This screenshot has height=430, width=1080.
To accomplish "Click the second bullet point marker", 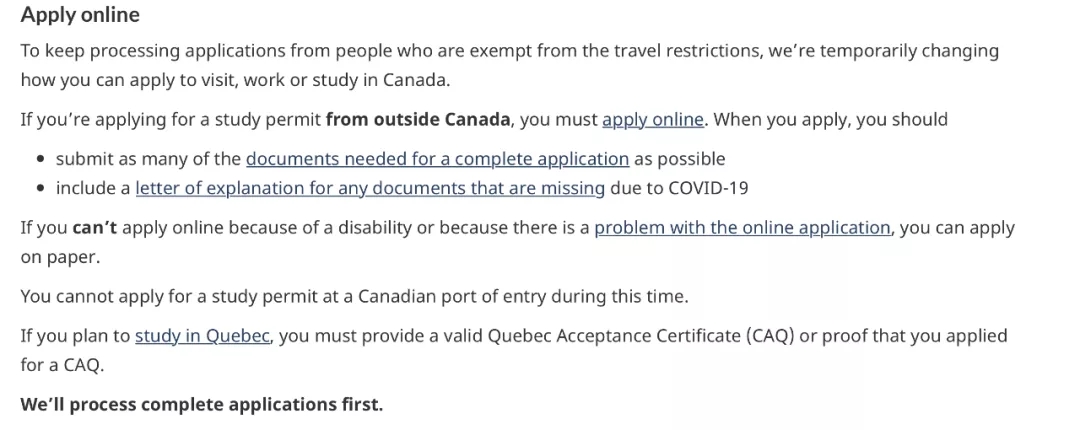I will click(42, 188).
